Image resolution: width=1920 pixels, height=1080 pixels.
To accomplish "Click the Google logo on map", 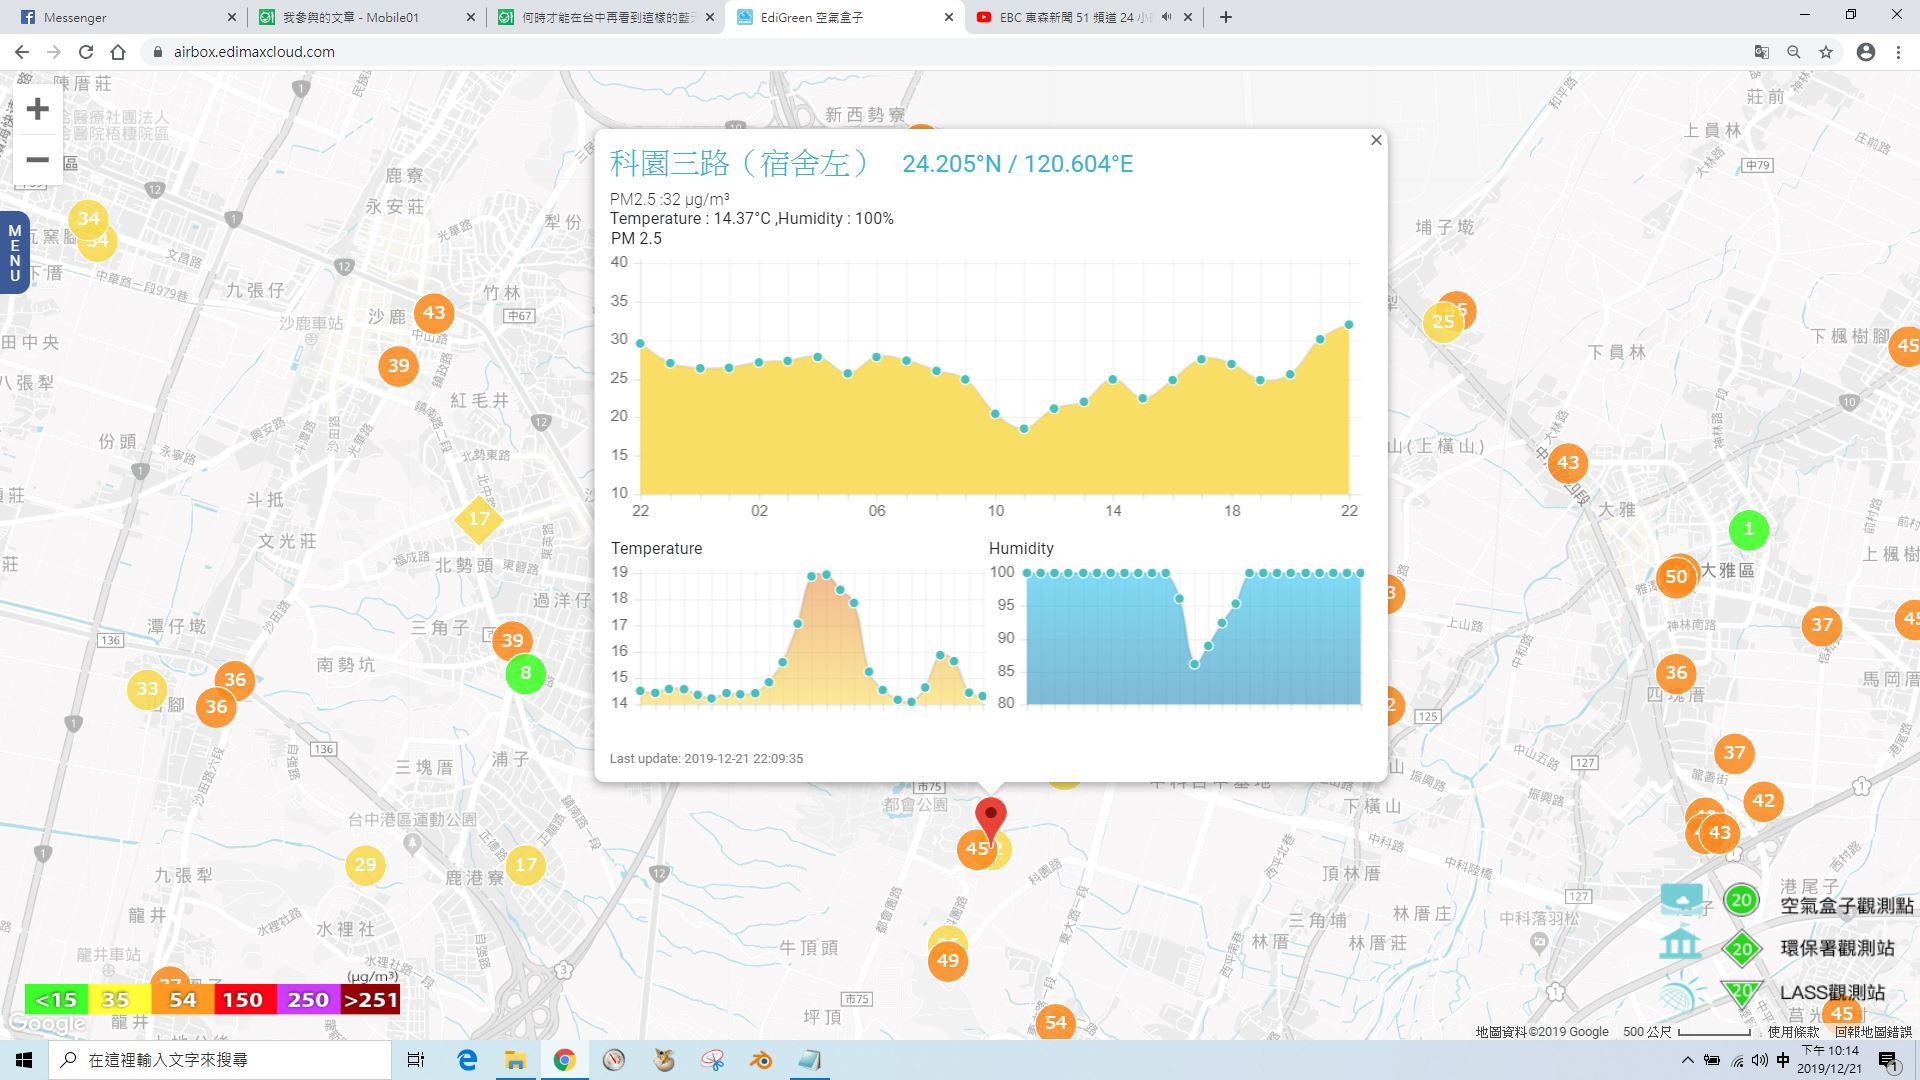I will (47, 1024).
